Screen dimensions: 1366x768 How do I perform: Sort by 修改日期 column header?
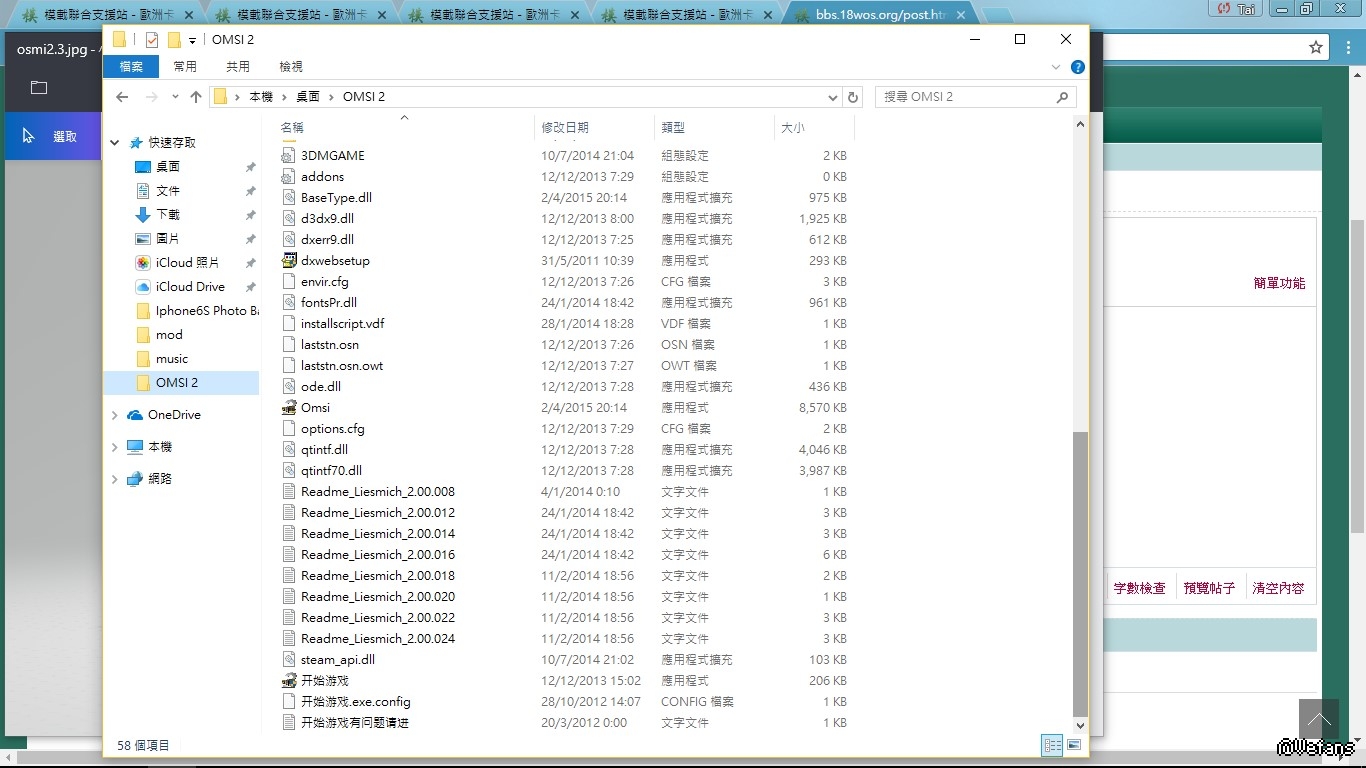click(565, 127)
